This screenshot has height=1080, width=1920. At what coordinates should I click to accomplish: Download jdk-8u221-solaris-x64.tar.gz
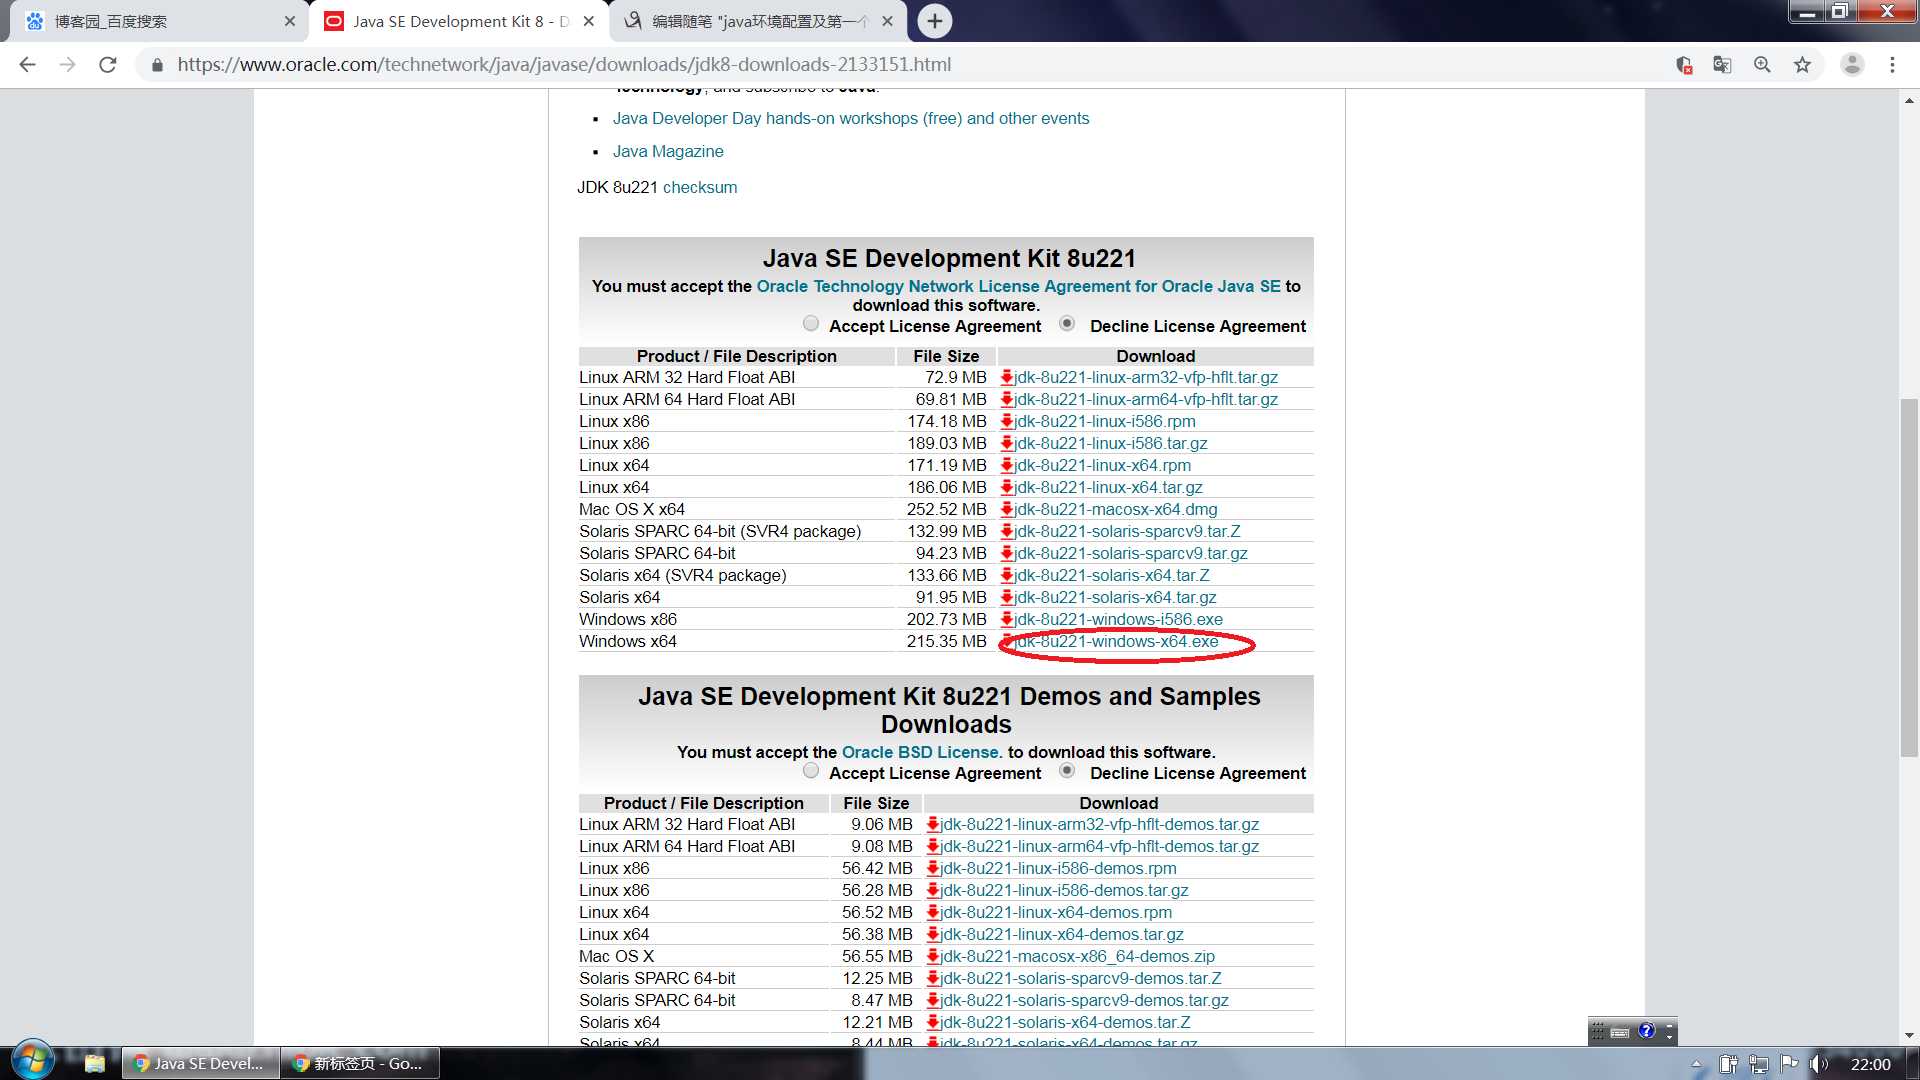(1115, 597)
